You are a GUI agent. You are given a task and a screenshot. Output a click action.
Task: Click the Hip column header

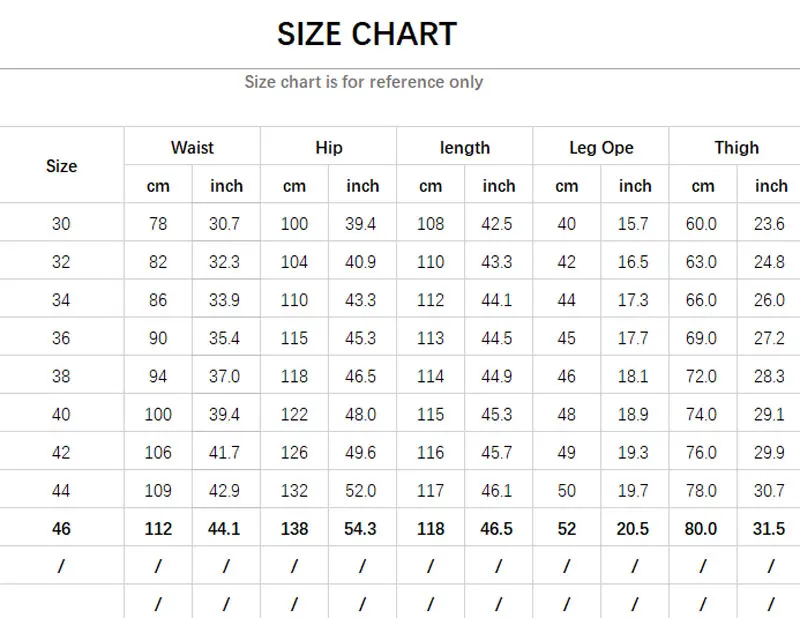(x=328, y=148)
